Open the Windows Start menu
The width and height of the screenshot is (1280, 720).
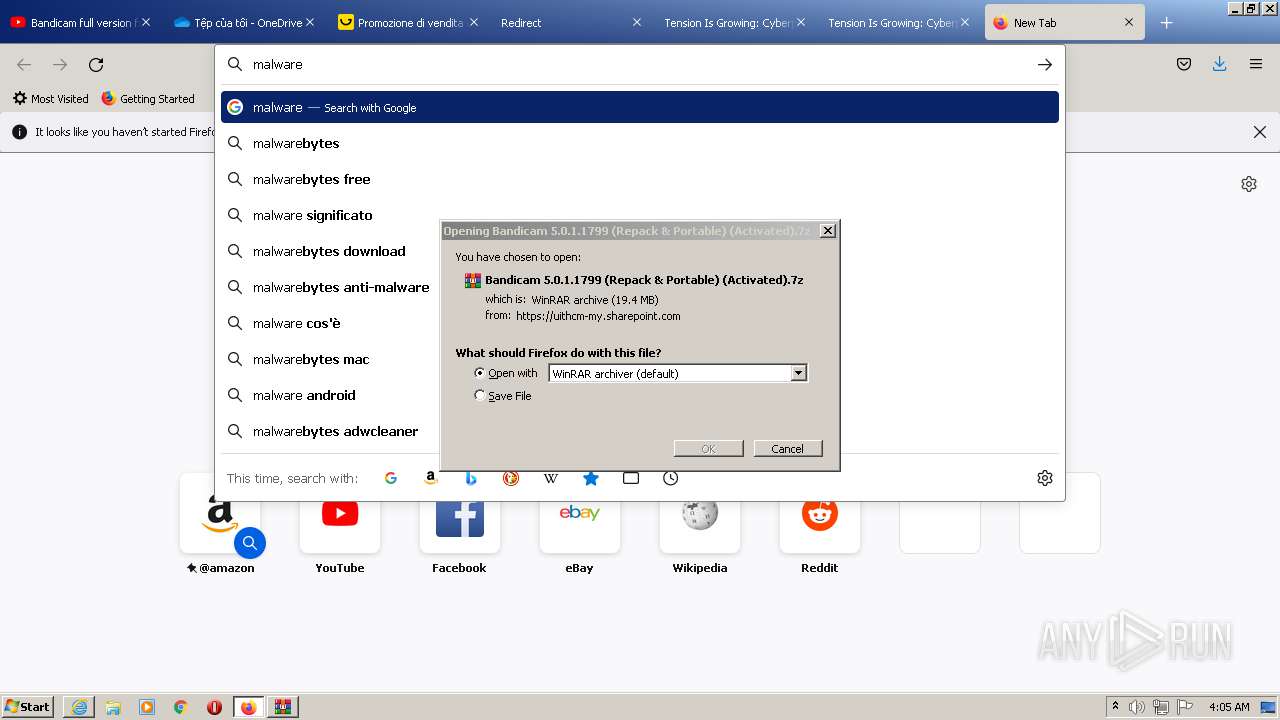28,707
